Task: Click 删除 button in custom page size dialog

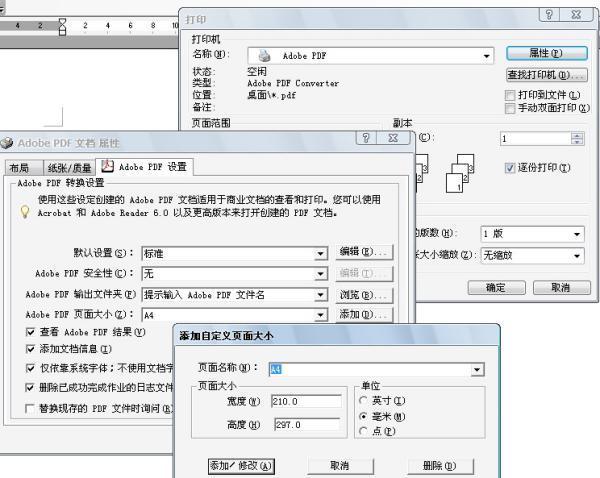Action: 440,466
